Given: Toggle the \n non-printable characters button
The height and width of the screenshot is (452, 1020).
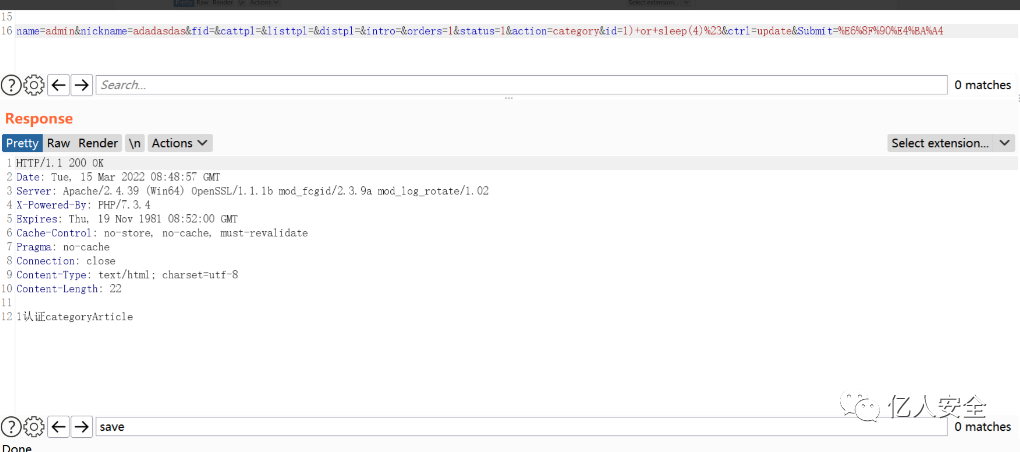Looking at the screenshot, I should [x=135, y=143].
